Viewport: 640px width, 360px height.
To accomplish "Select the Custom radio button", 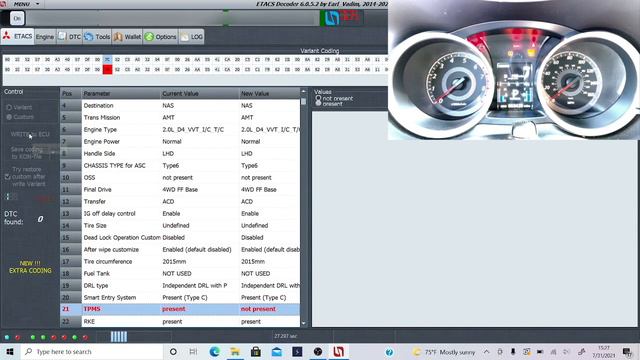I will (x=9, y=117).
